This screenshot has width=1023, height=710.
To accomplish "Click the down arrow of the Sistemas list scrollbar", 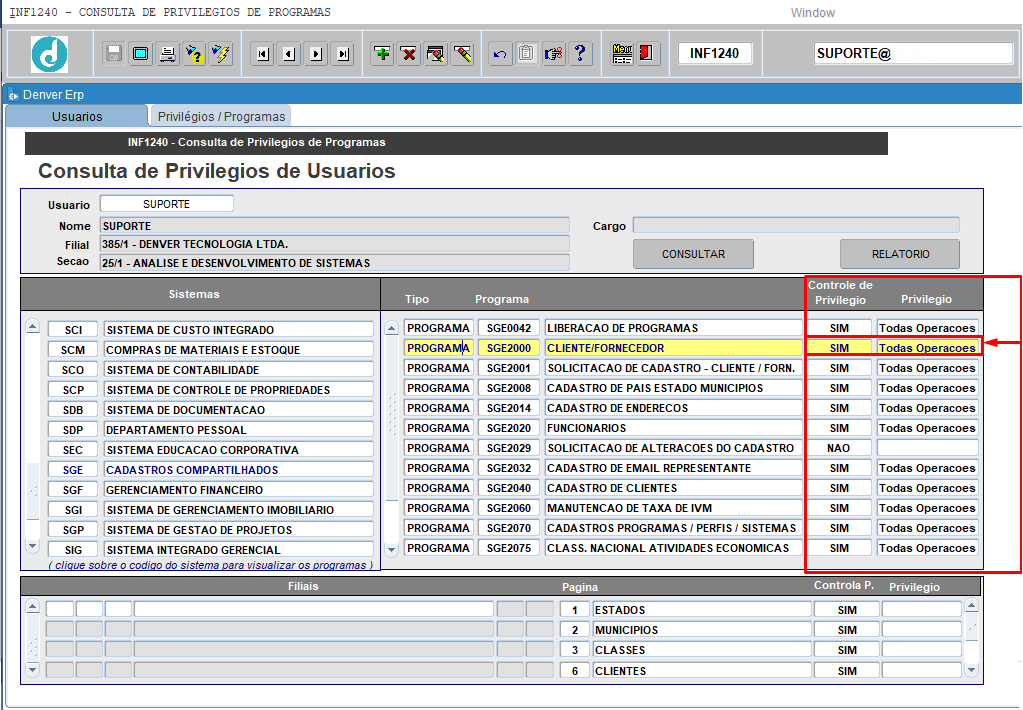I will tap(33, 545).
